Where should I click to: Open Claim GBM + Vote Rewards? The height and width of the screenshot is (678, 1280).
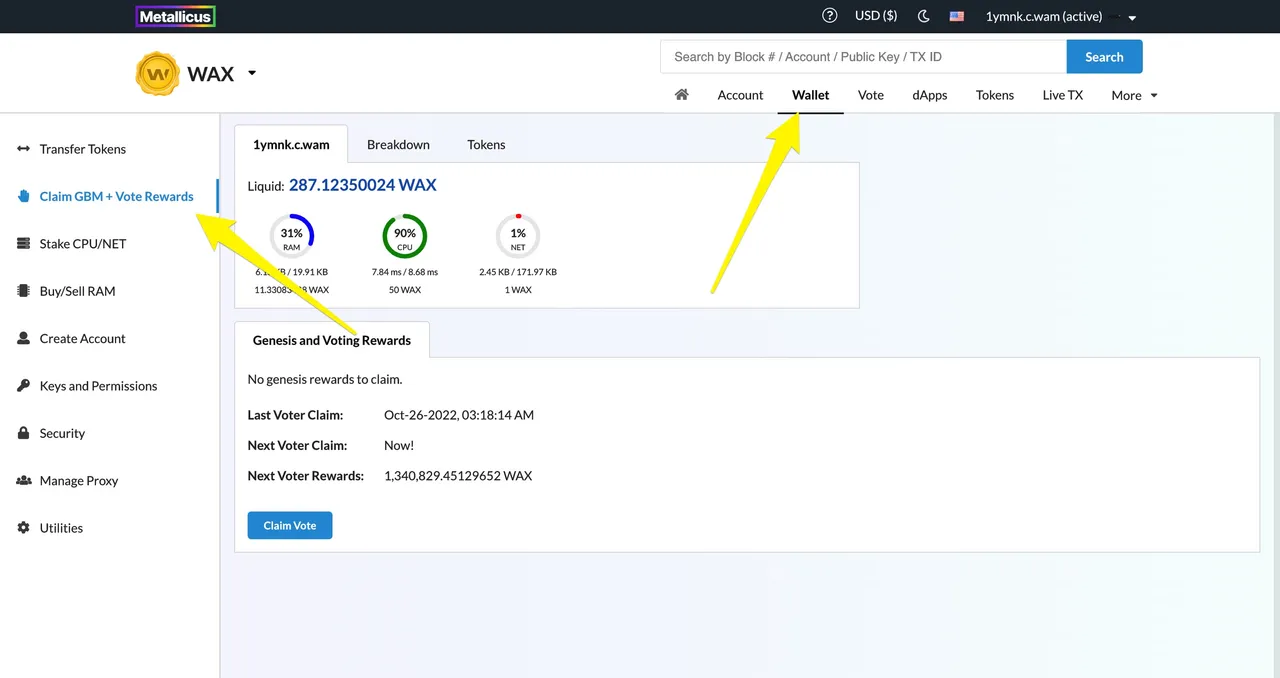(x=117, y=196)
